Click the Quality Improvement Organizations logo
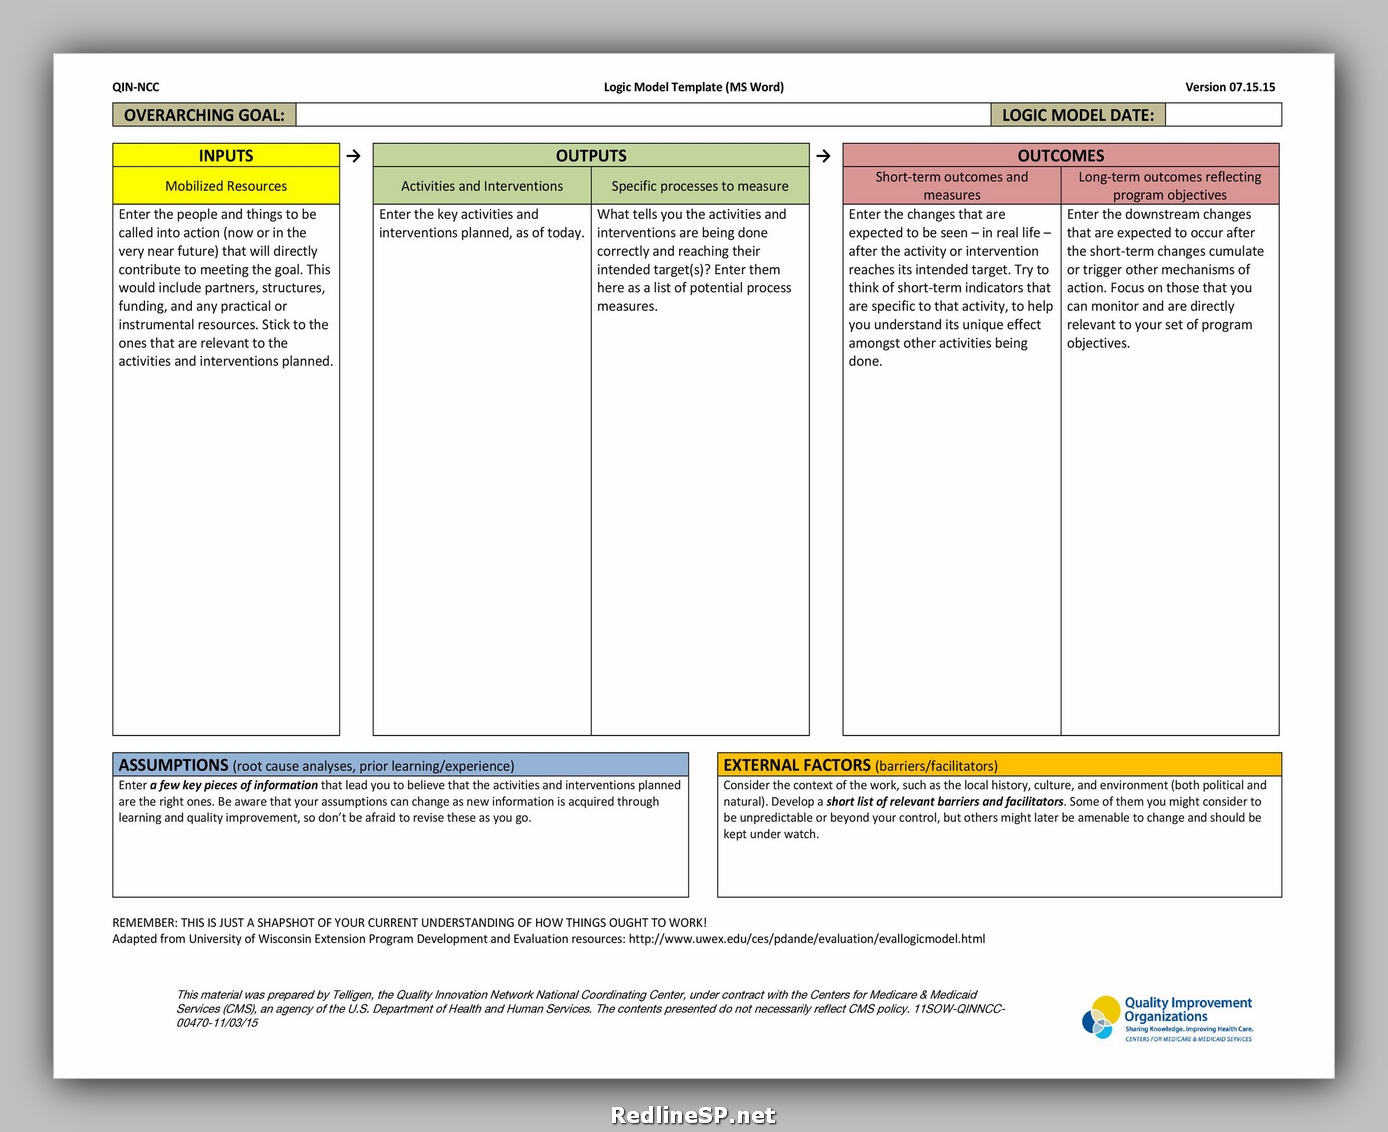The width and height of the screenshot is (1388, 1132). 1167,1018
